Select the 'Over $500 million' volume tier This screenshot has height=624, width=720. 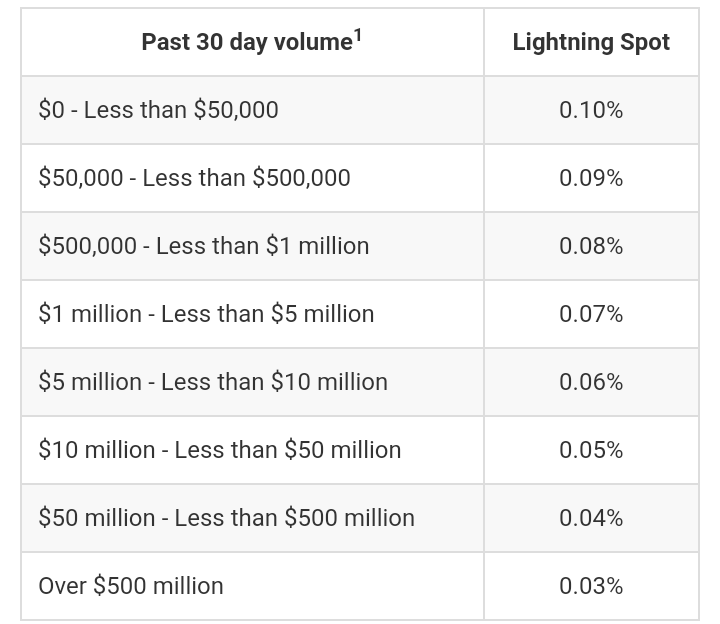pos(131,586)
